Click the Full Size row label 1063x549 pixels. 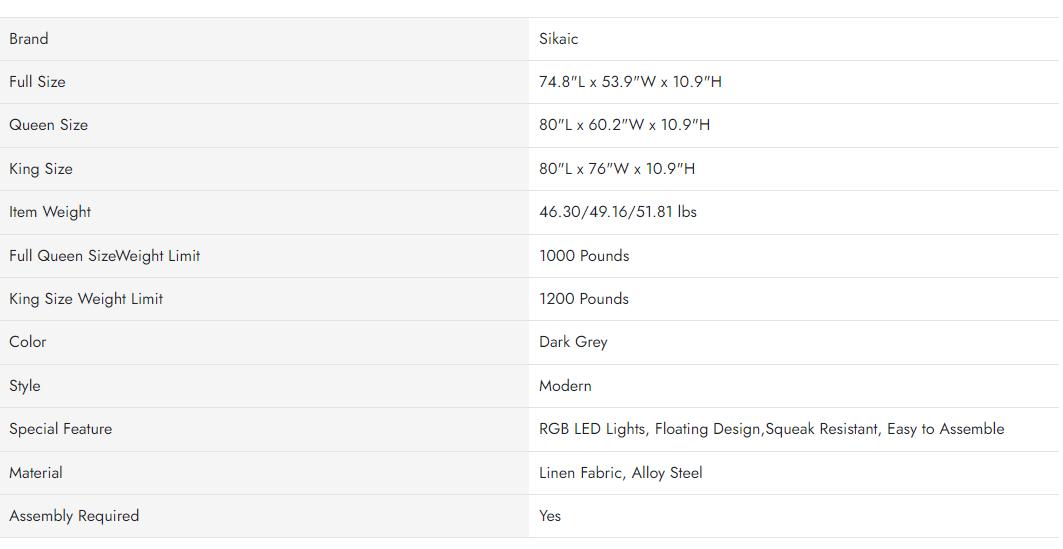pyautogui.click(x=37, y=82)
